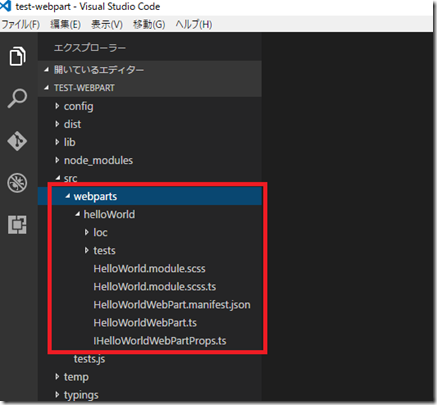Open the Search view icon
Screen dimensions: 437x405
[17, 98]
